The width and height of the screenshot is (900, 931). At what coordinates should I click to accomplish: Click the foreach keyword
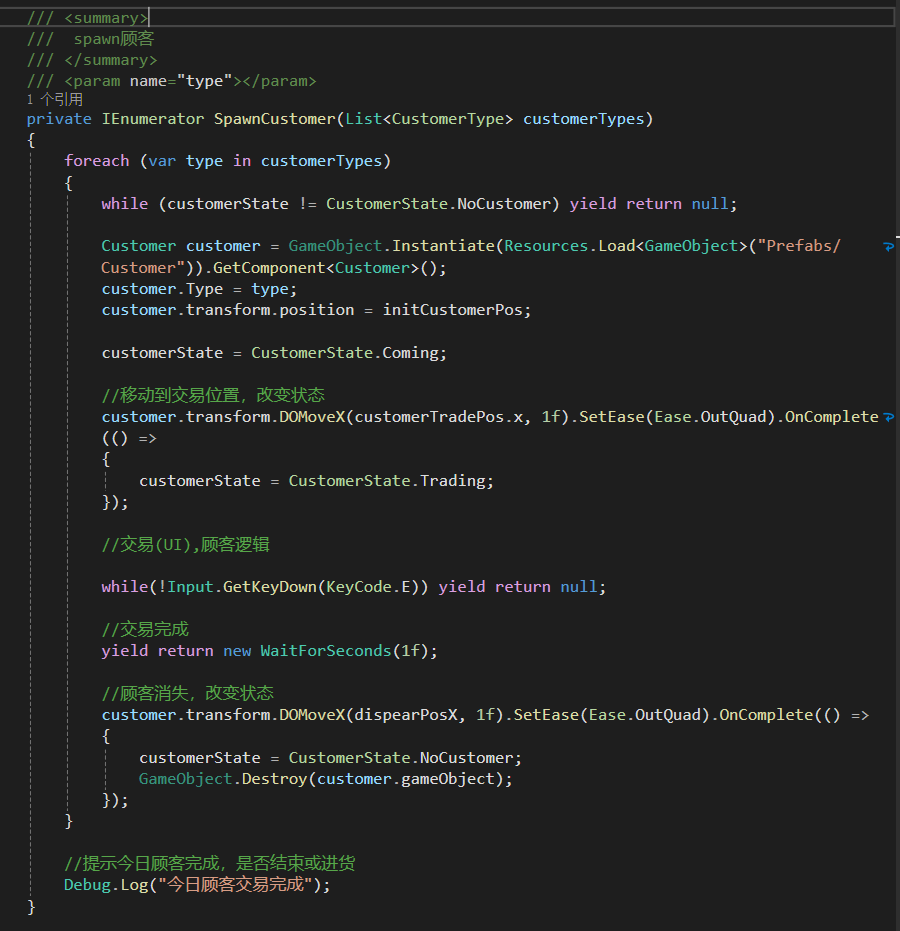pos(97,161)
